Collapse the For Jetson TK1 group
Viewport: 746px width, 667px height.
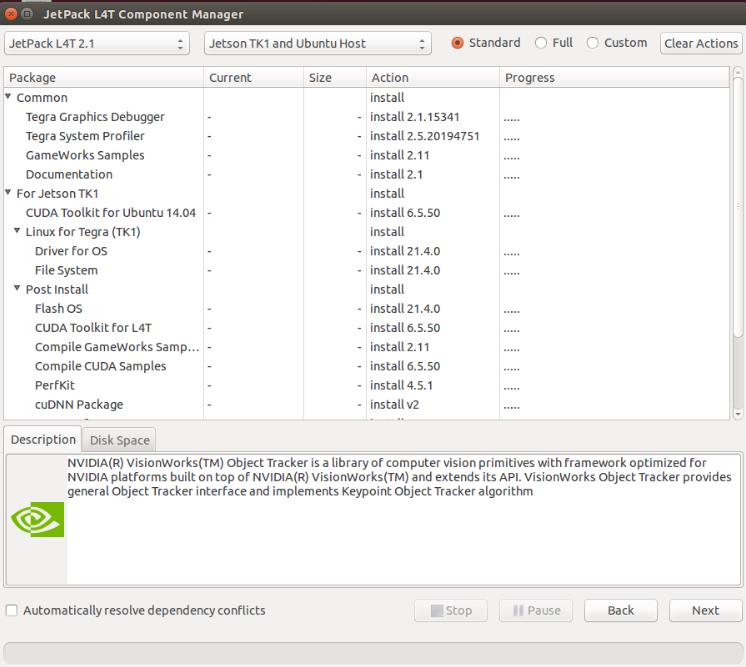8,192
